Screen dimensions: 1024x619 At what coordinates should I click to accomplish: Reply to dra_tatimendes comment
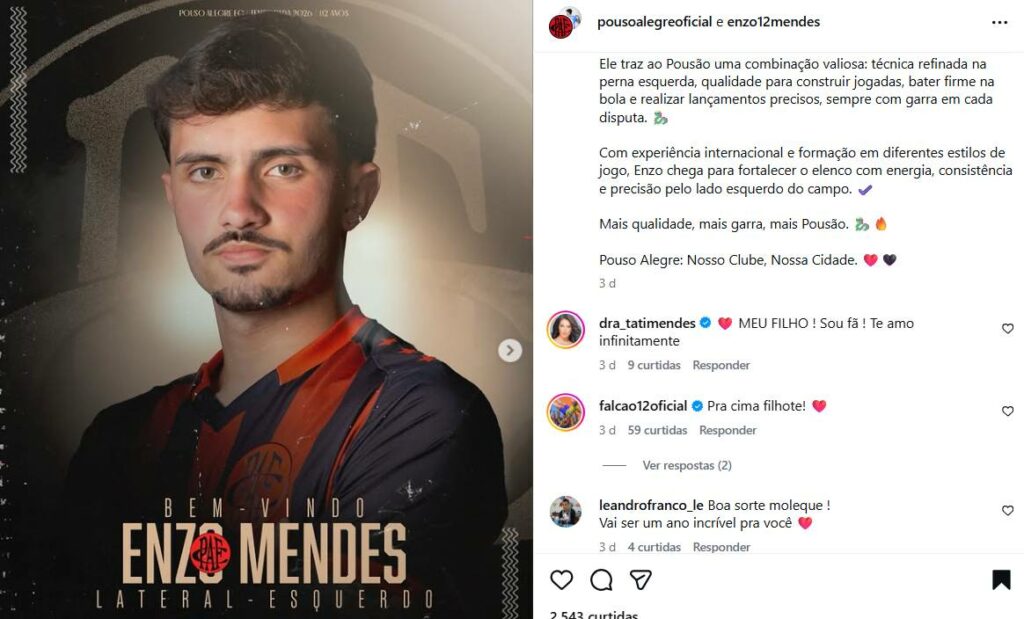(x=721, y=365)
